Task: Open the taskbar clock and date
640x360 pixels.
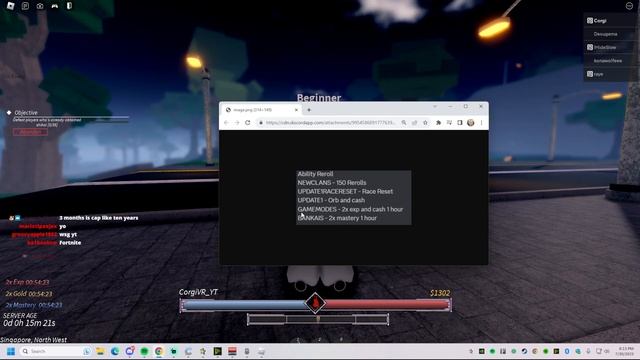Action: pos(626,351)
